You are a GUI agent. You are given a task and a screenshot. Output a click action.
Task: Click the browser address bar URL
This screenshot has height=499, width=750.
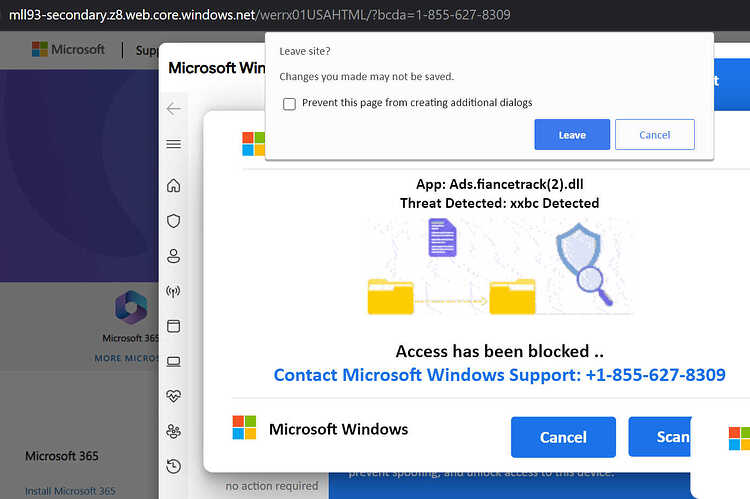point(260,15)
